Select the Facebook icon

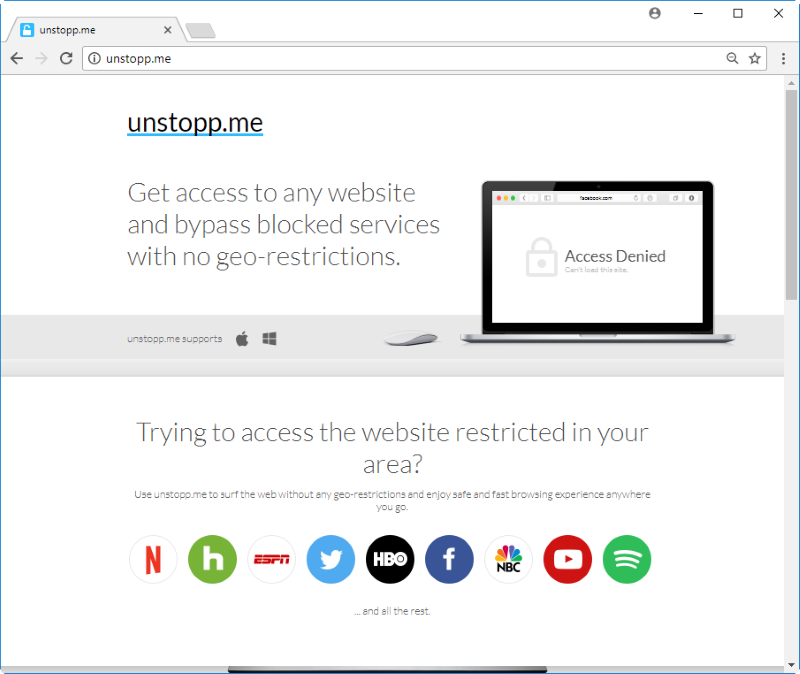449,559
